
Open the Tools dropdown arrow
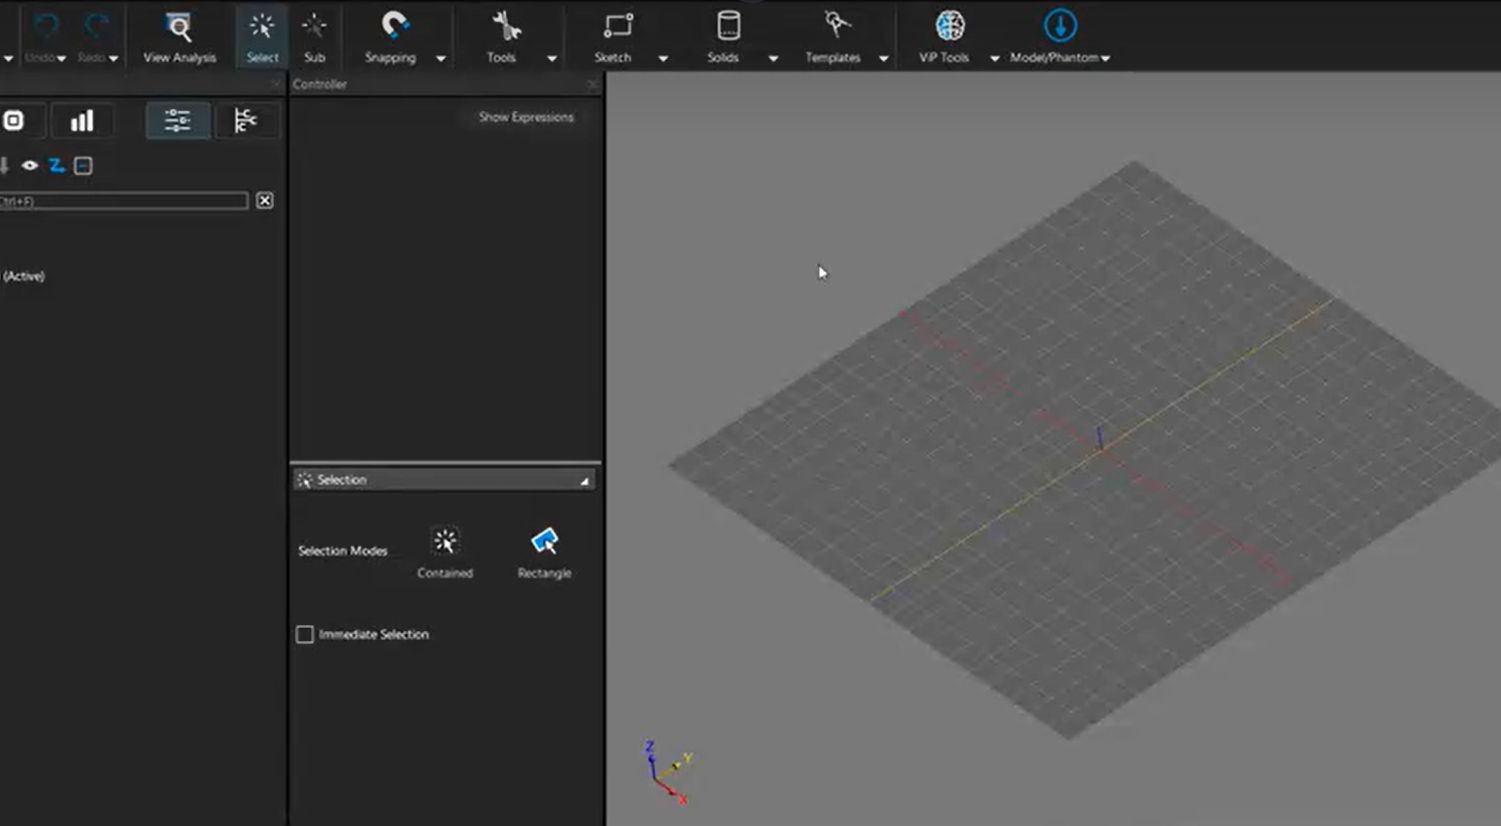(x=552, y=58)
